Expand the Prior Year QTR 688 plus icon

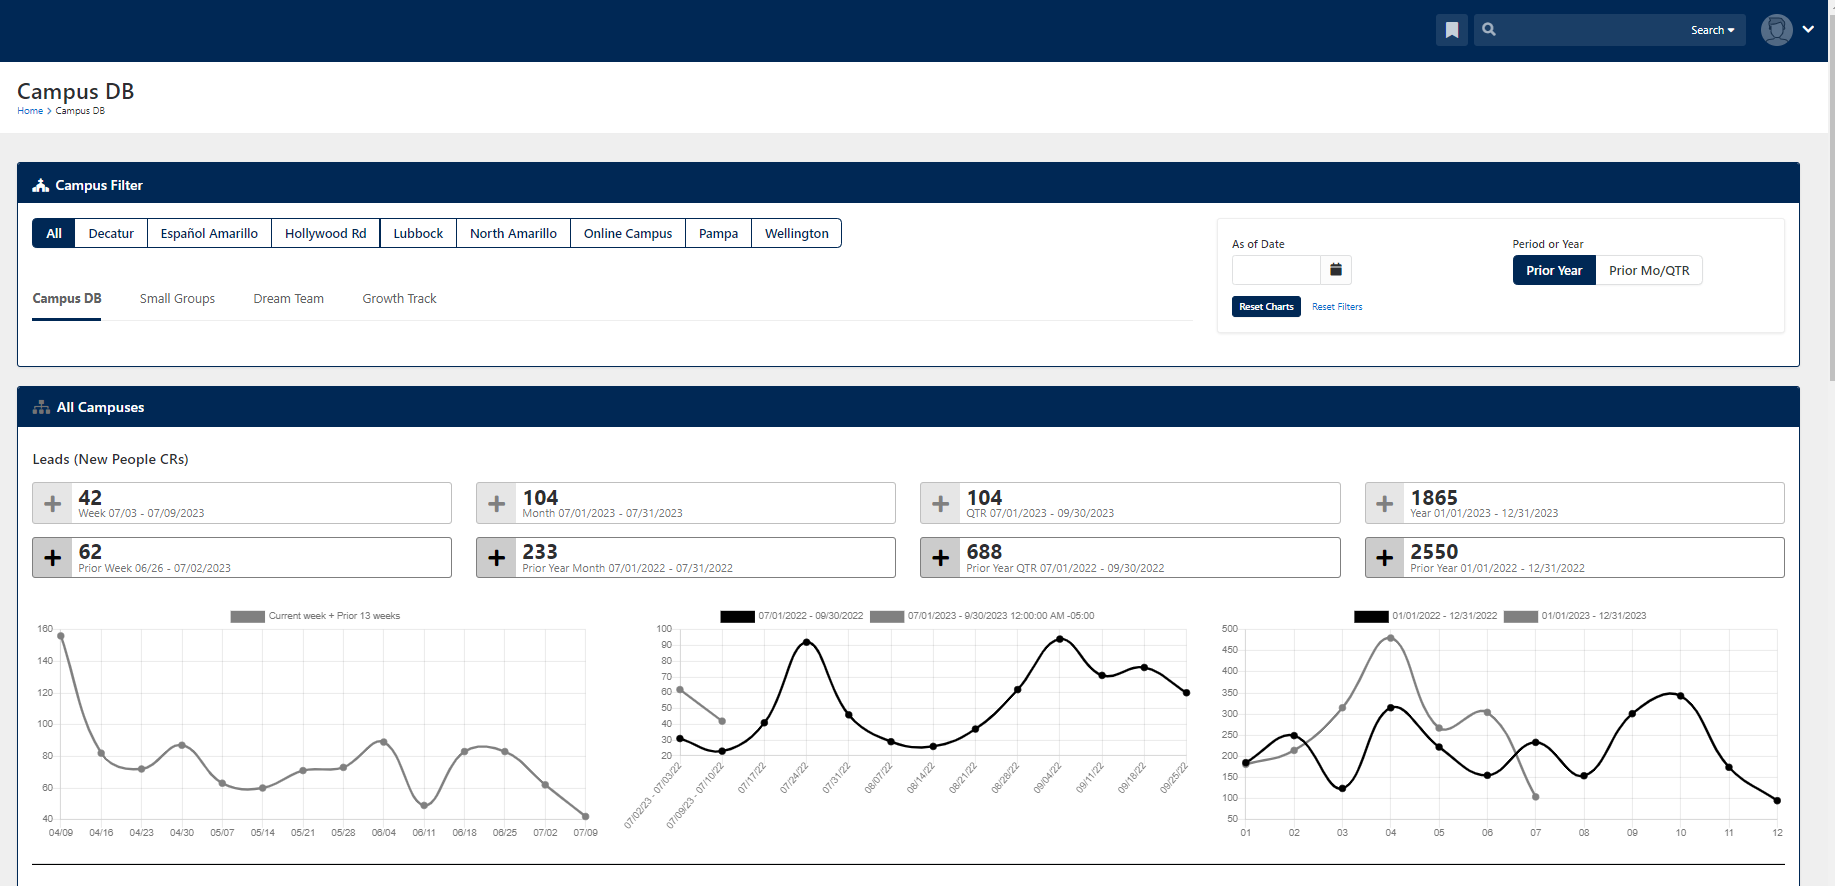pos(941,558)
